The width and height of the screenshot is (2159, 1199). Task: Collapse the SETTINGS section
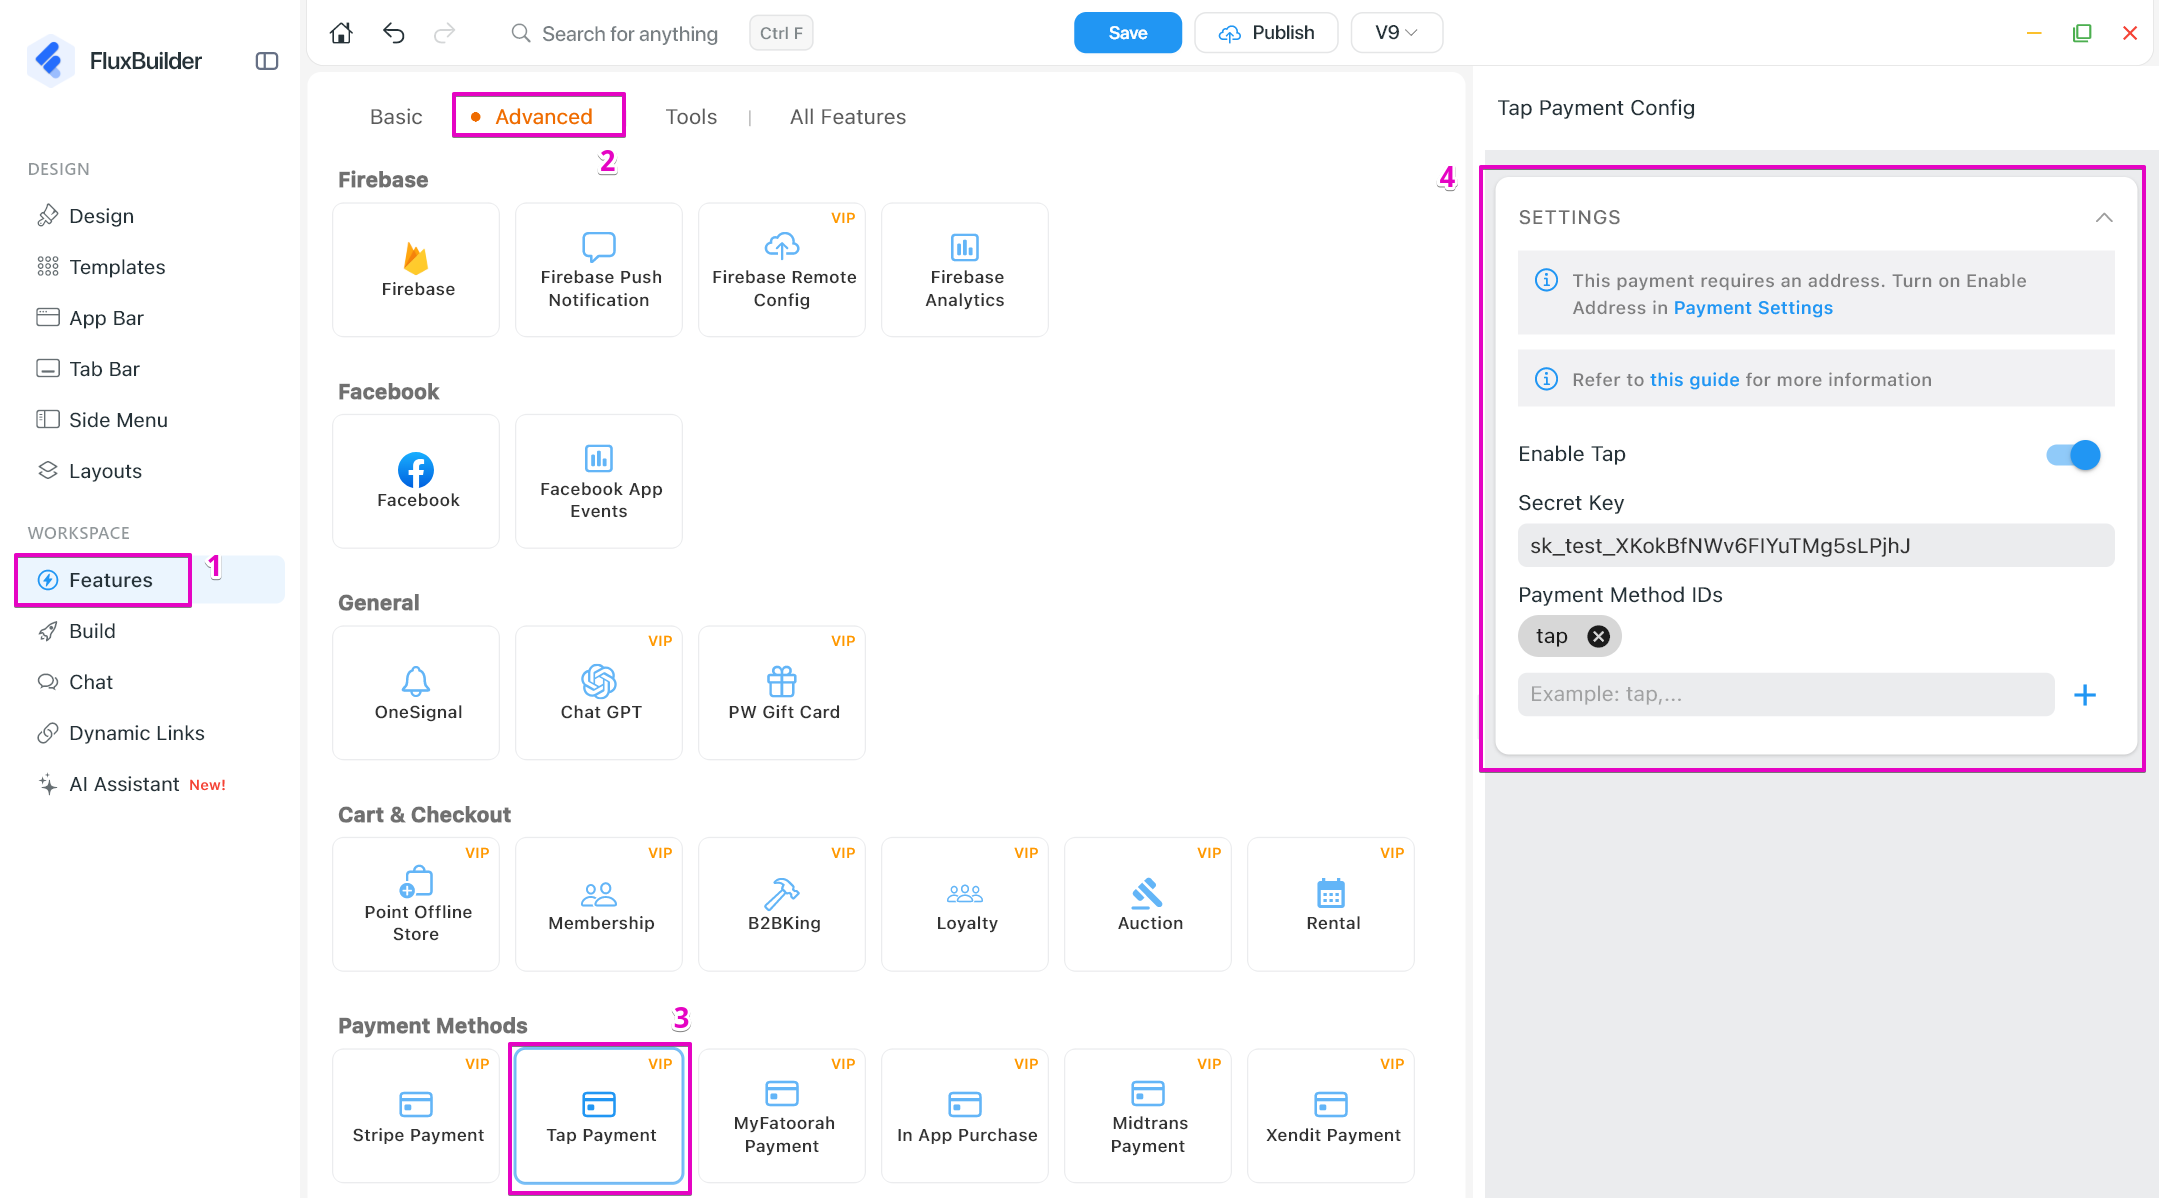click(2104, 218)
